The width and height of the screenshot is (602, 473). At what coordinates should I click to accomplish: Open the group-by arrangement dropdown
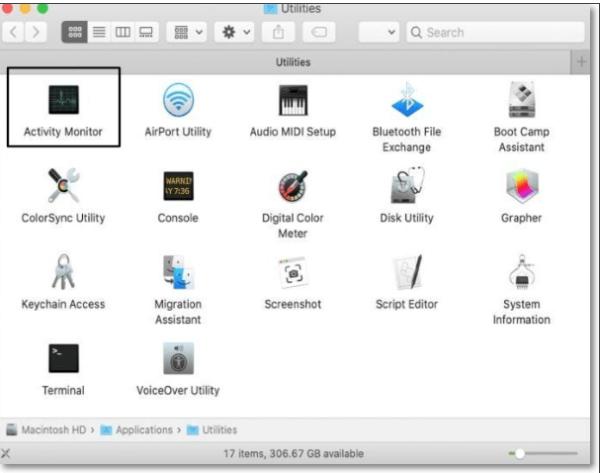click(187, 32)
